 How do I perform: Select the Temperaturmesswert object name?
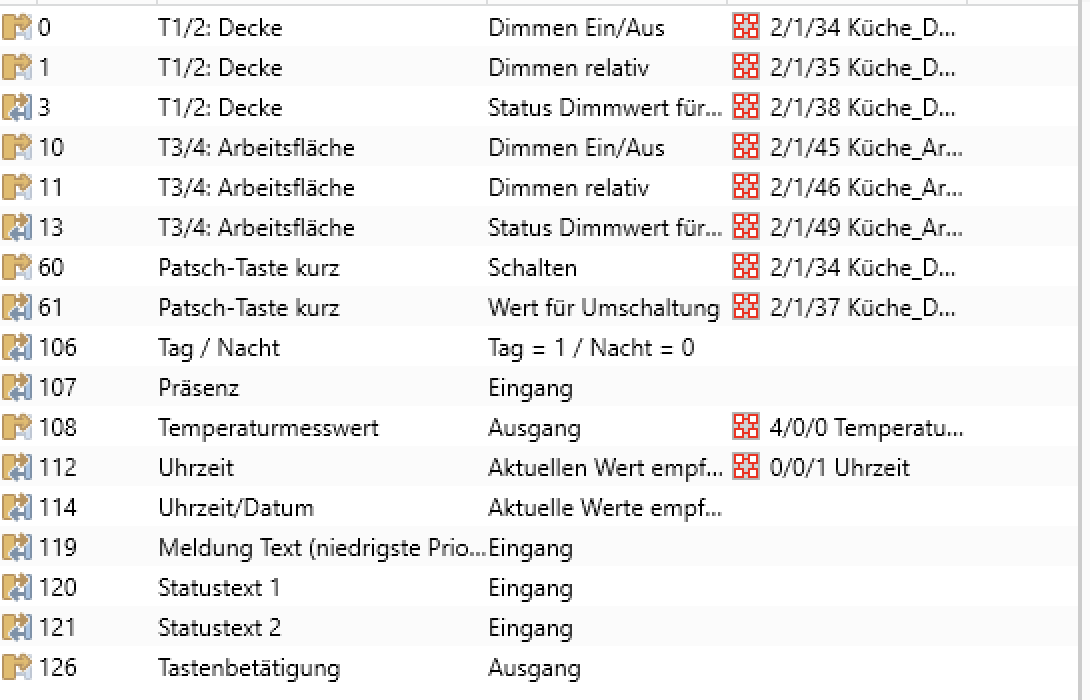coord(268,428)
